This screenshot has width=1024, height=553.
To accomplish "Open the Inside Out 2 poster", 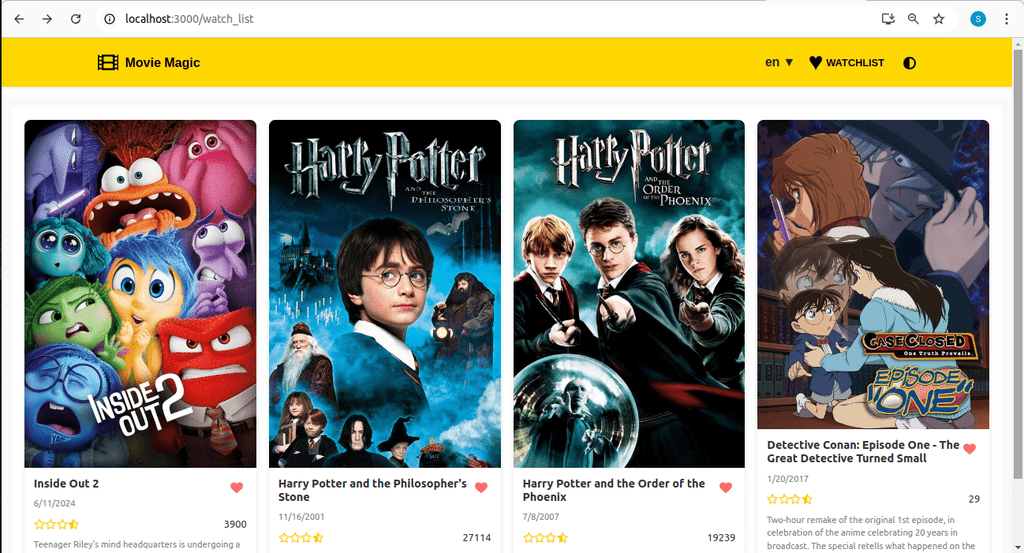I will (x=140, y=294).
